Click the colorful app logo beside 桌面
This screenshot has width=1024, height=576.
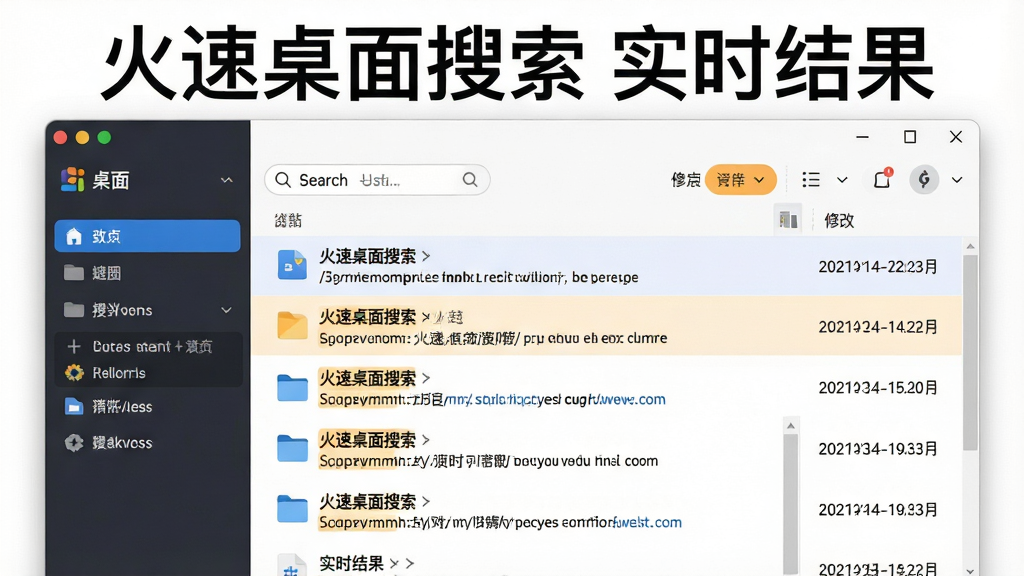(x=72, y=180)
